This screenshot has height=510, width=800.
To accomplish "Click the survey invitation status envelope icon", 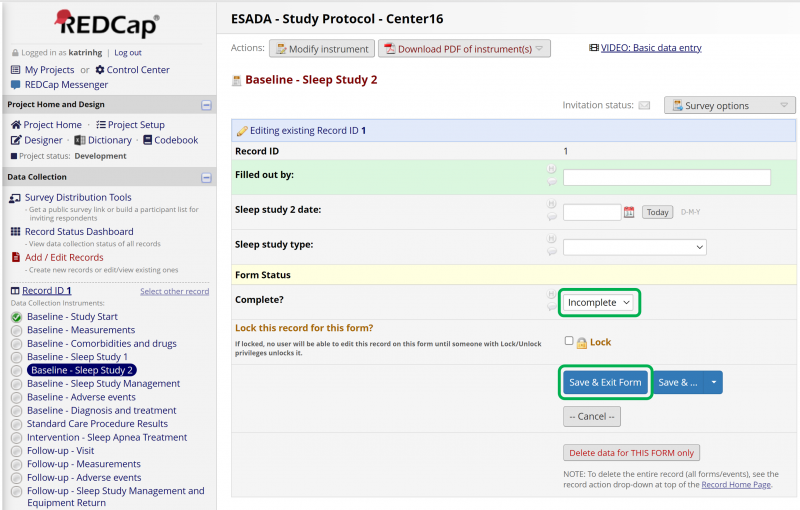I will pyautogui.click(x=645, y=105).
